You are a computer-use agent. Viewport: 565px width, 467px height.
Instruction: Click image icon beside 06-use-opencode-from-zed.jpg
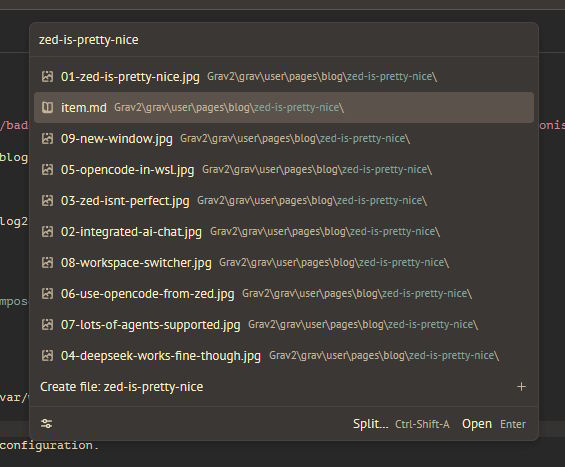(x=47, y=293)
